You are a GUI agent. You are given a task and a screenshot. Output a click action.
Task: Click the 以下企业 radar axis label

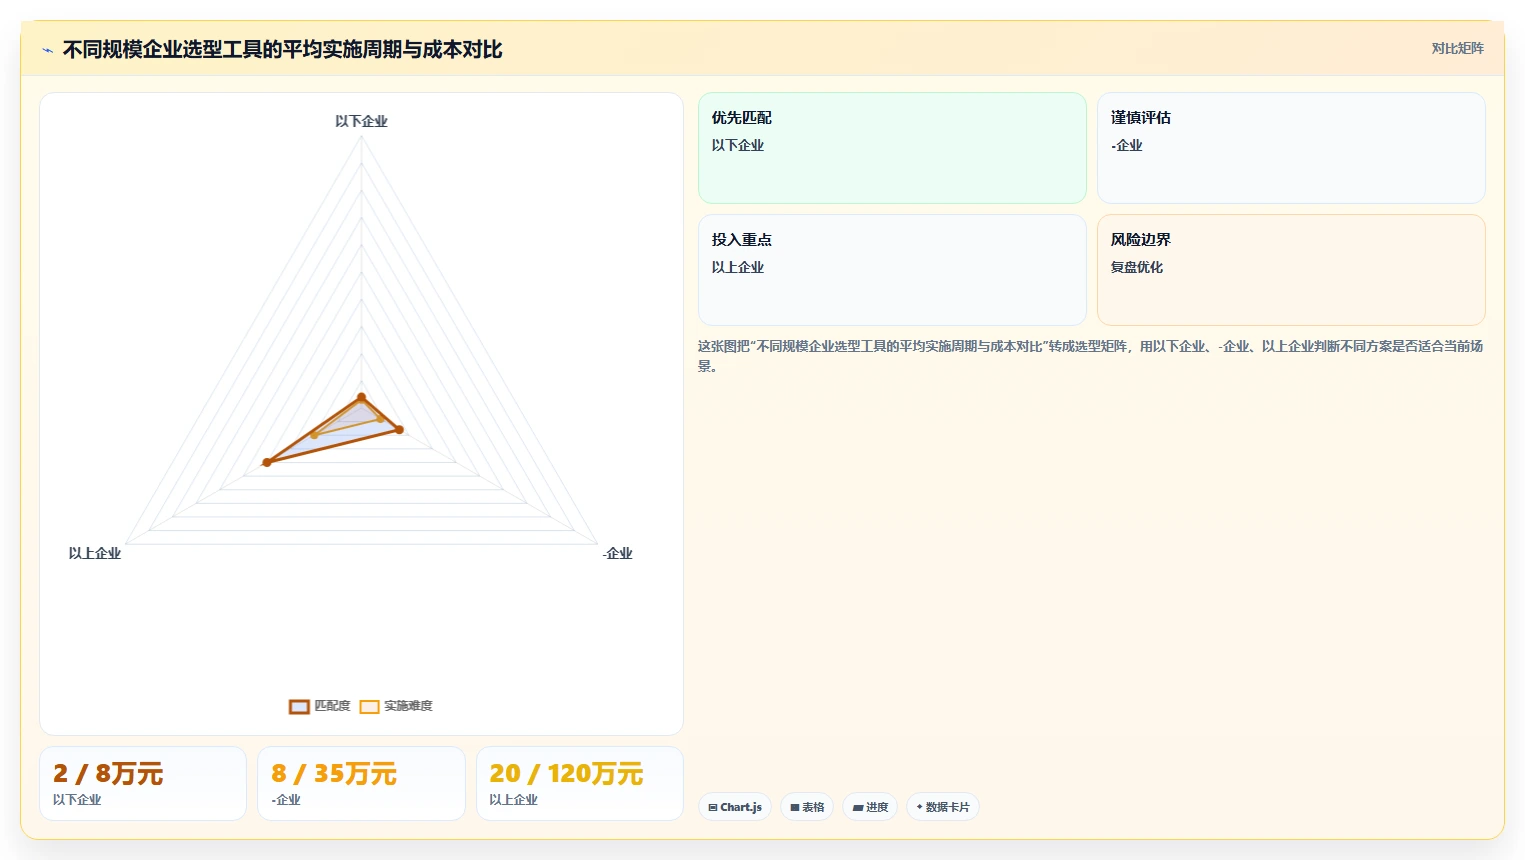(x=361, y=121)
